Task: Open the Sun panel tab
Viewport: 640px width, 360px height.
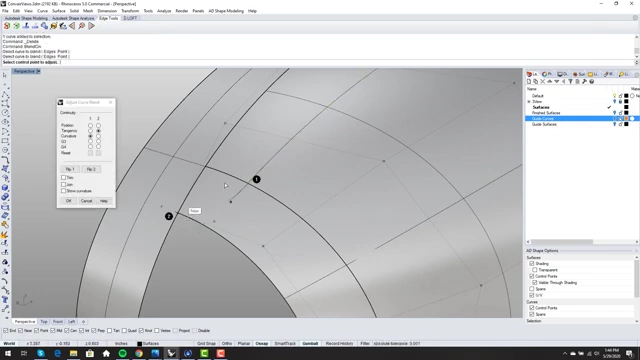Action: (579, 74)
